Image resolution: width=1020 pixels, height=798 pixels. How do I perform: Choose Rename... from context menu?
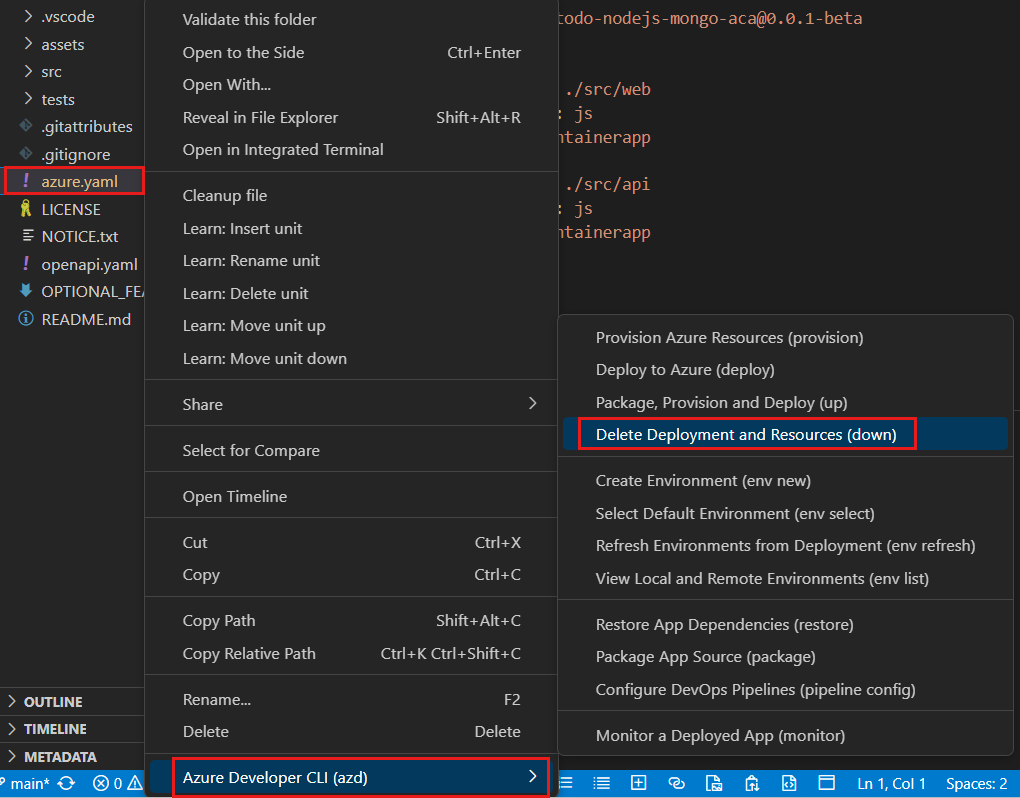pyautogui.click(x=351, y=699)
